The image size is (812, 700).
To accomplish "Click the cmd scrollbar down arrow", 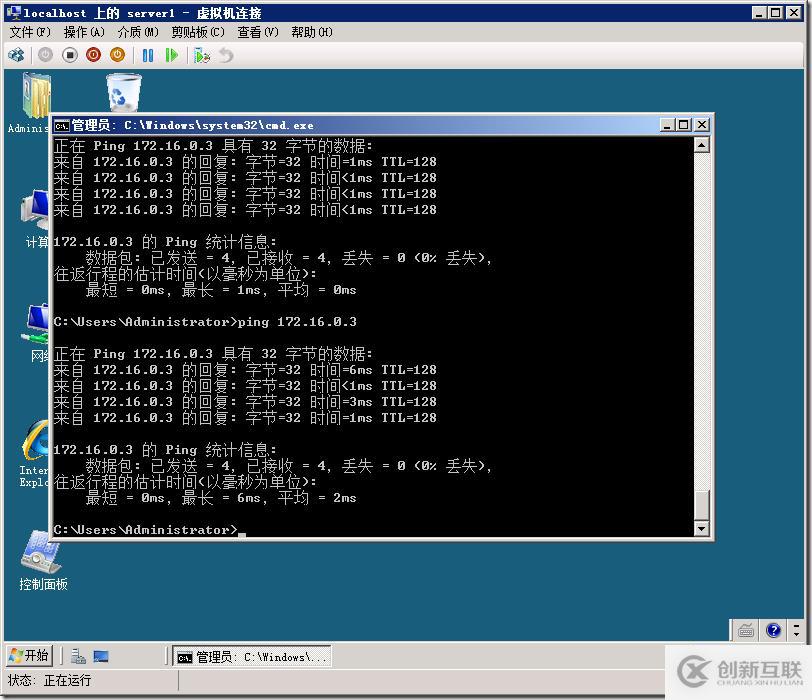I will click(x=701, y=528).
